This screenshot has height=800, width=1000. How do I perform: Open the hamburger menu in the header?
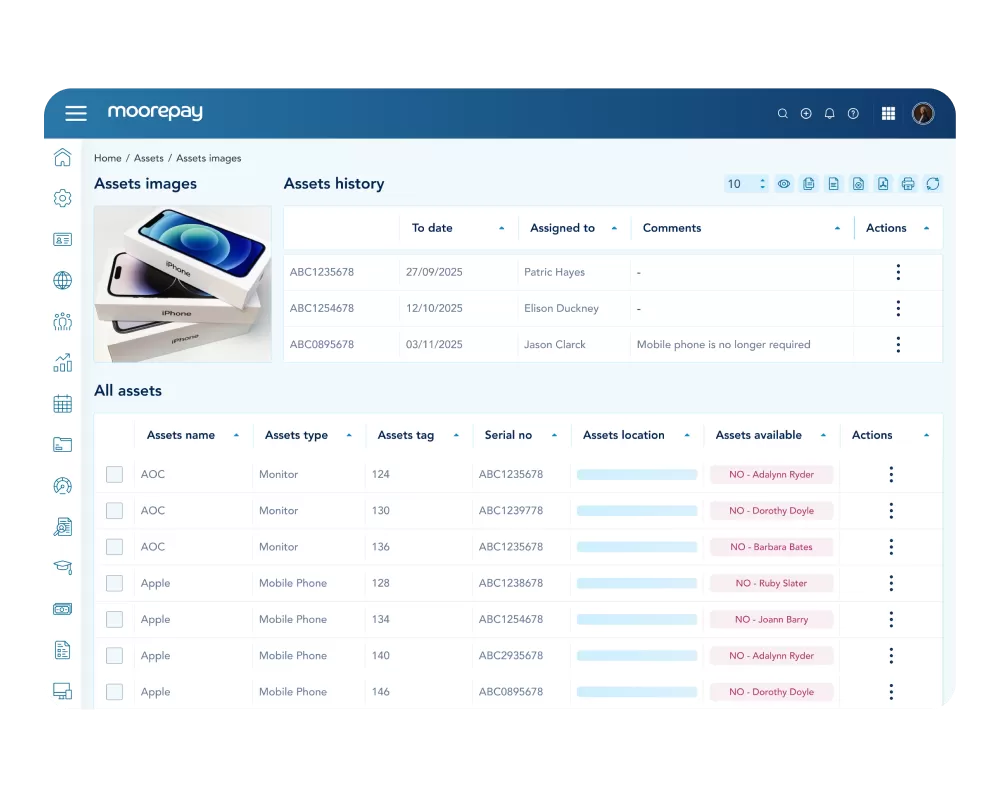76,114
